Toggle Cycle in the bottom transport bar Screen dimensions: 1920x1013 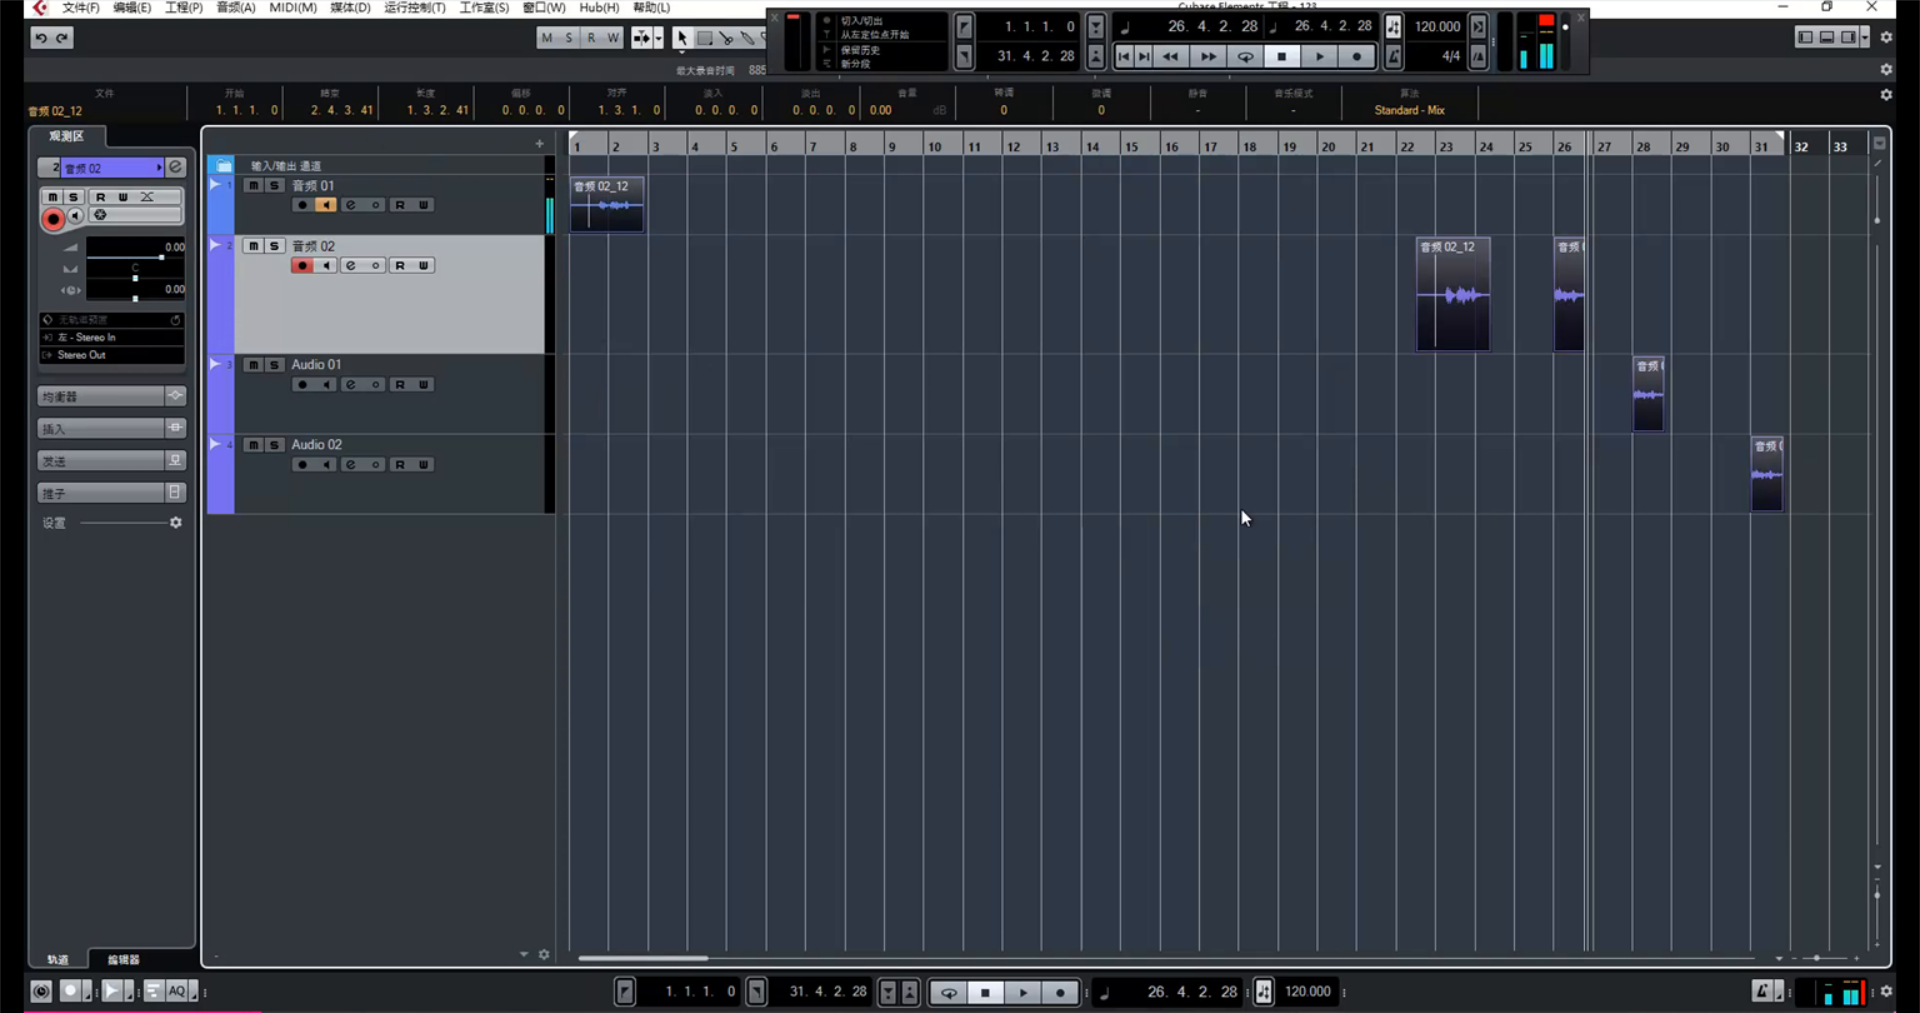point(948,993)
